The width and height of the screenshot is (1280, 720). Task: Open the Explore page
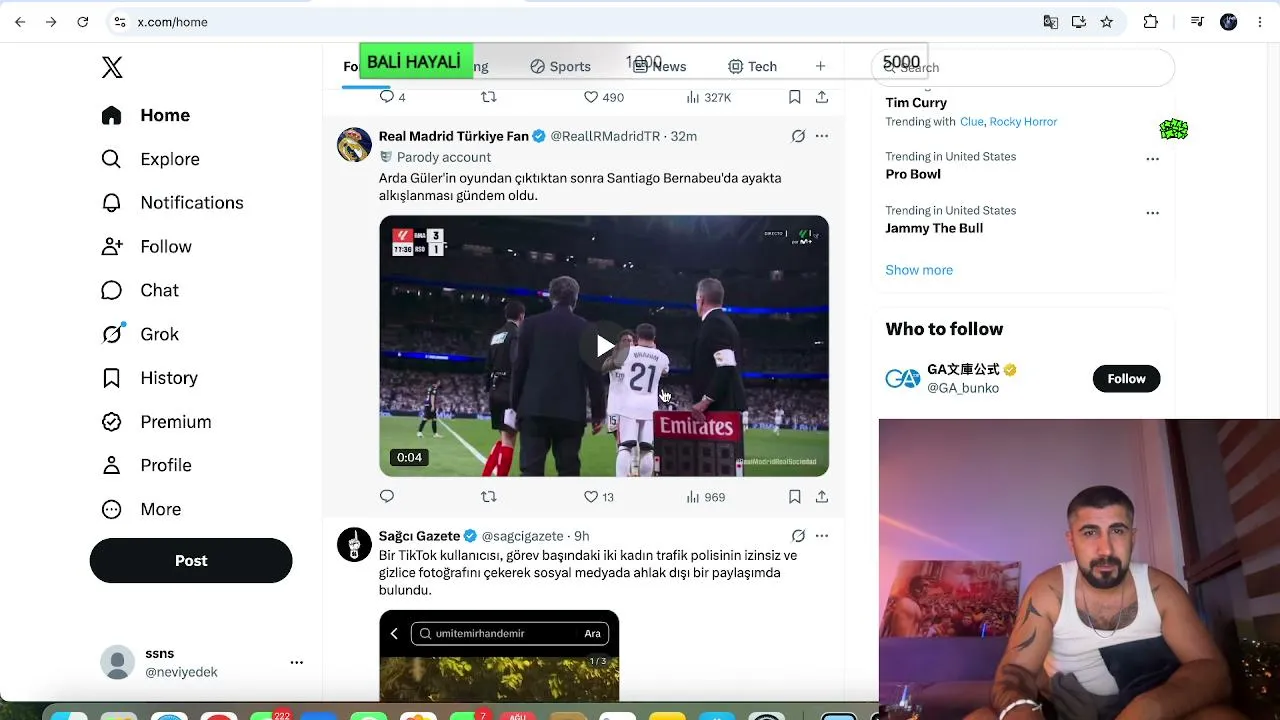[x=150, y=159]
